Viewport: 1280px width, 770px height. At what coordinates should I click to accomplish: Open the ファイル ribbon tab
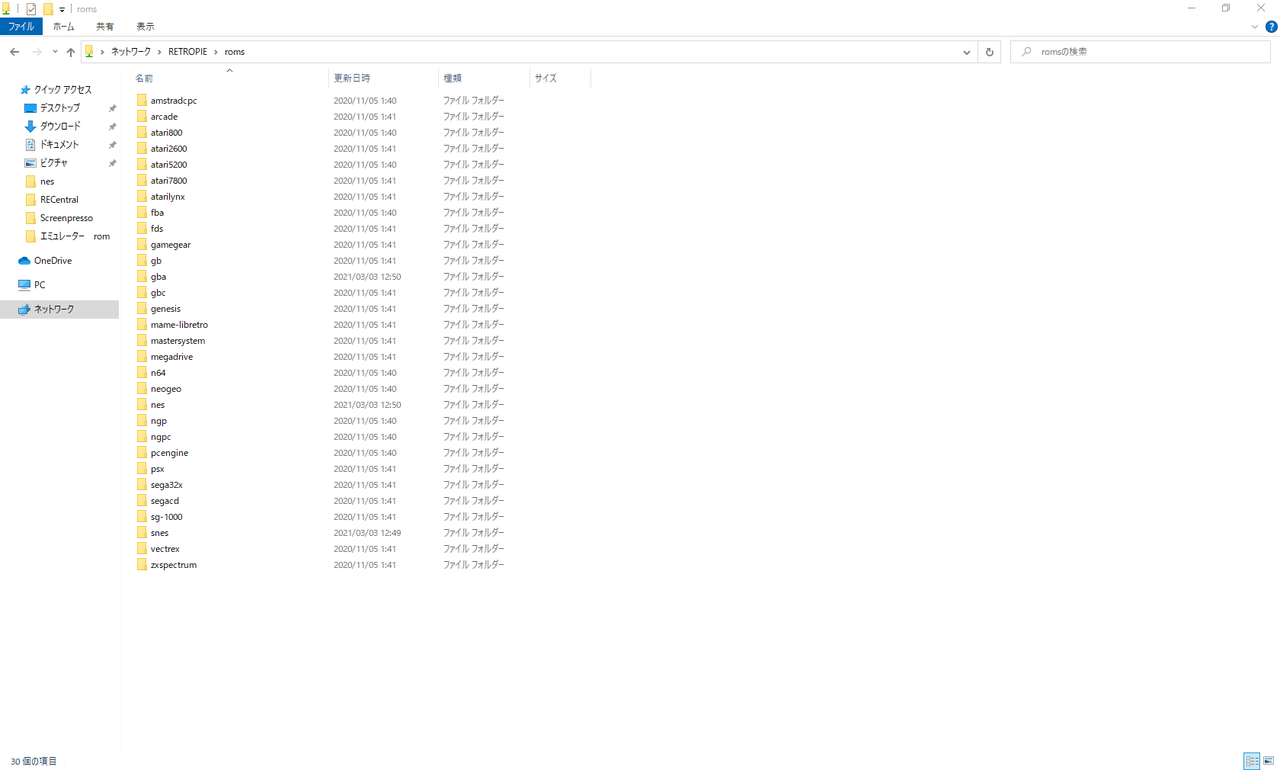point(21,27)
